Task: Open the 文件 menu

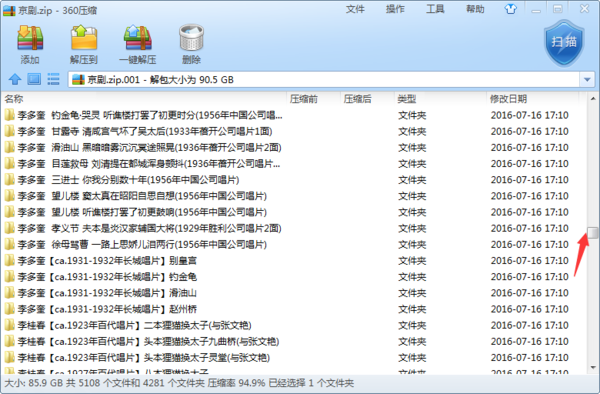Action: click(355, 9)
